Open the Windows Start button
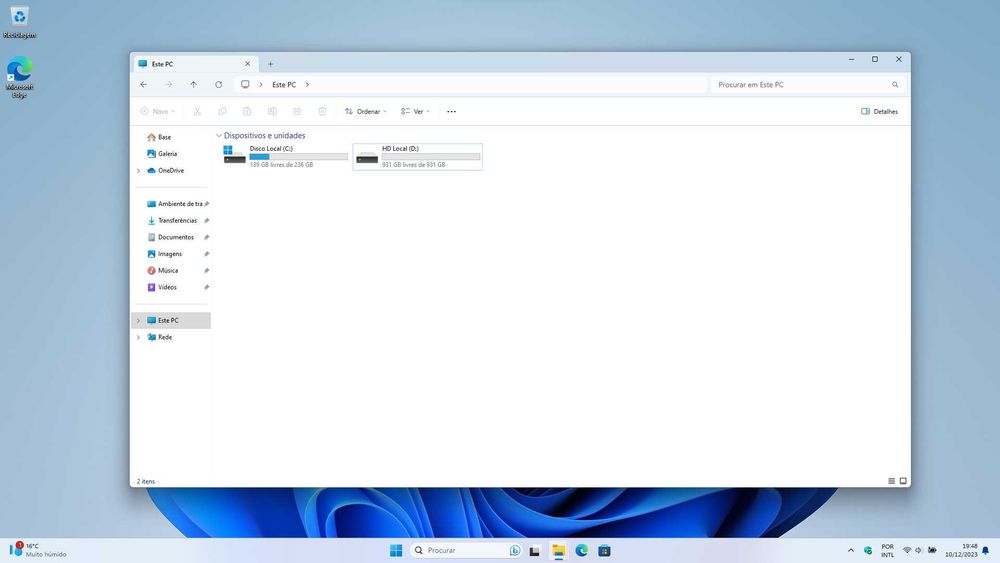This screenshot has height=563, width=1000. coord(396,550)
